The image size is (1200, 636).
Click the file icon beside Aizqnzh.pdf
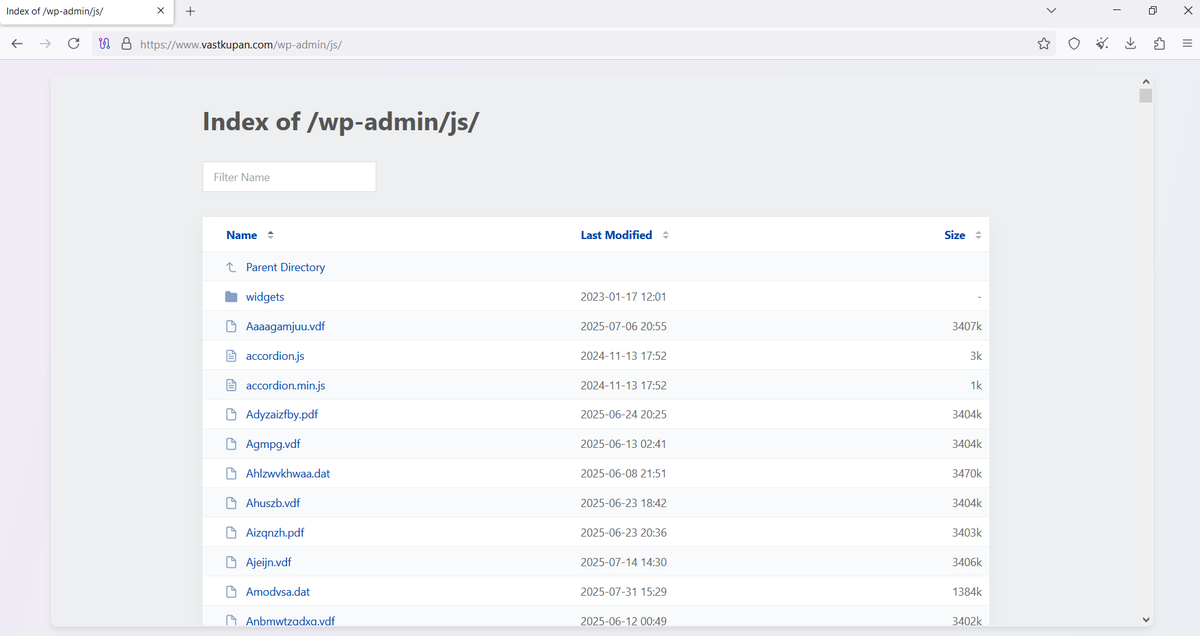coord(231,533)
